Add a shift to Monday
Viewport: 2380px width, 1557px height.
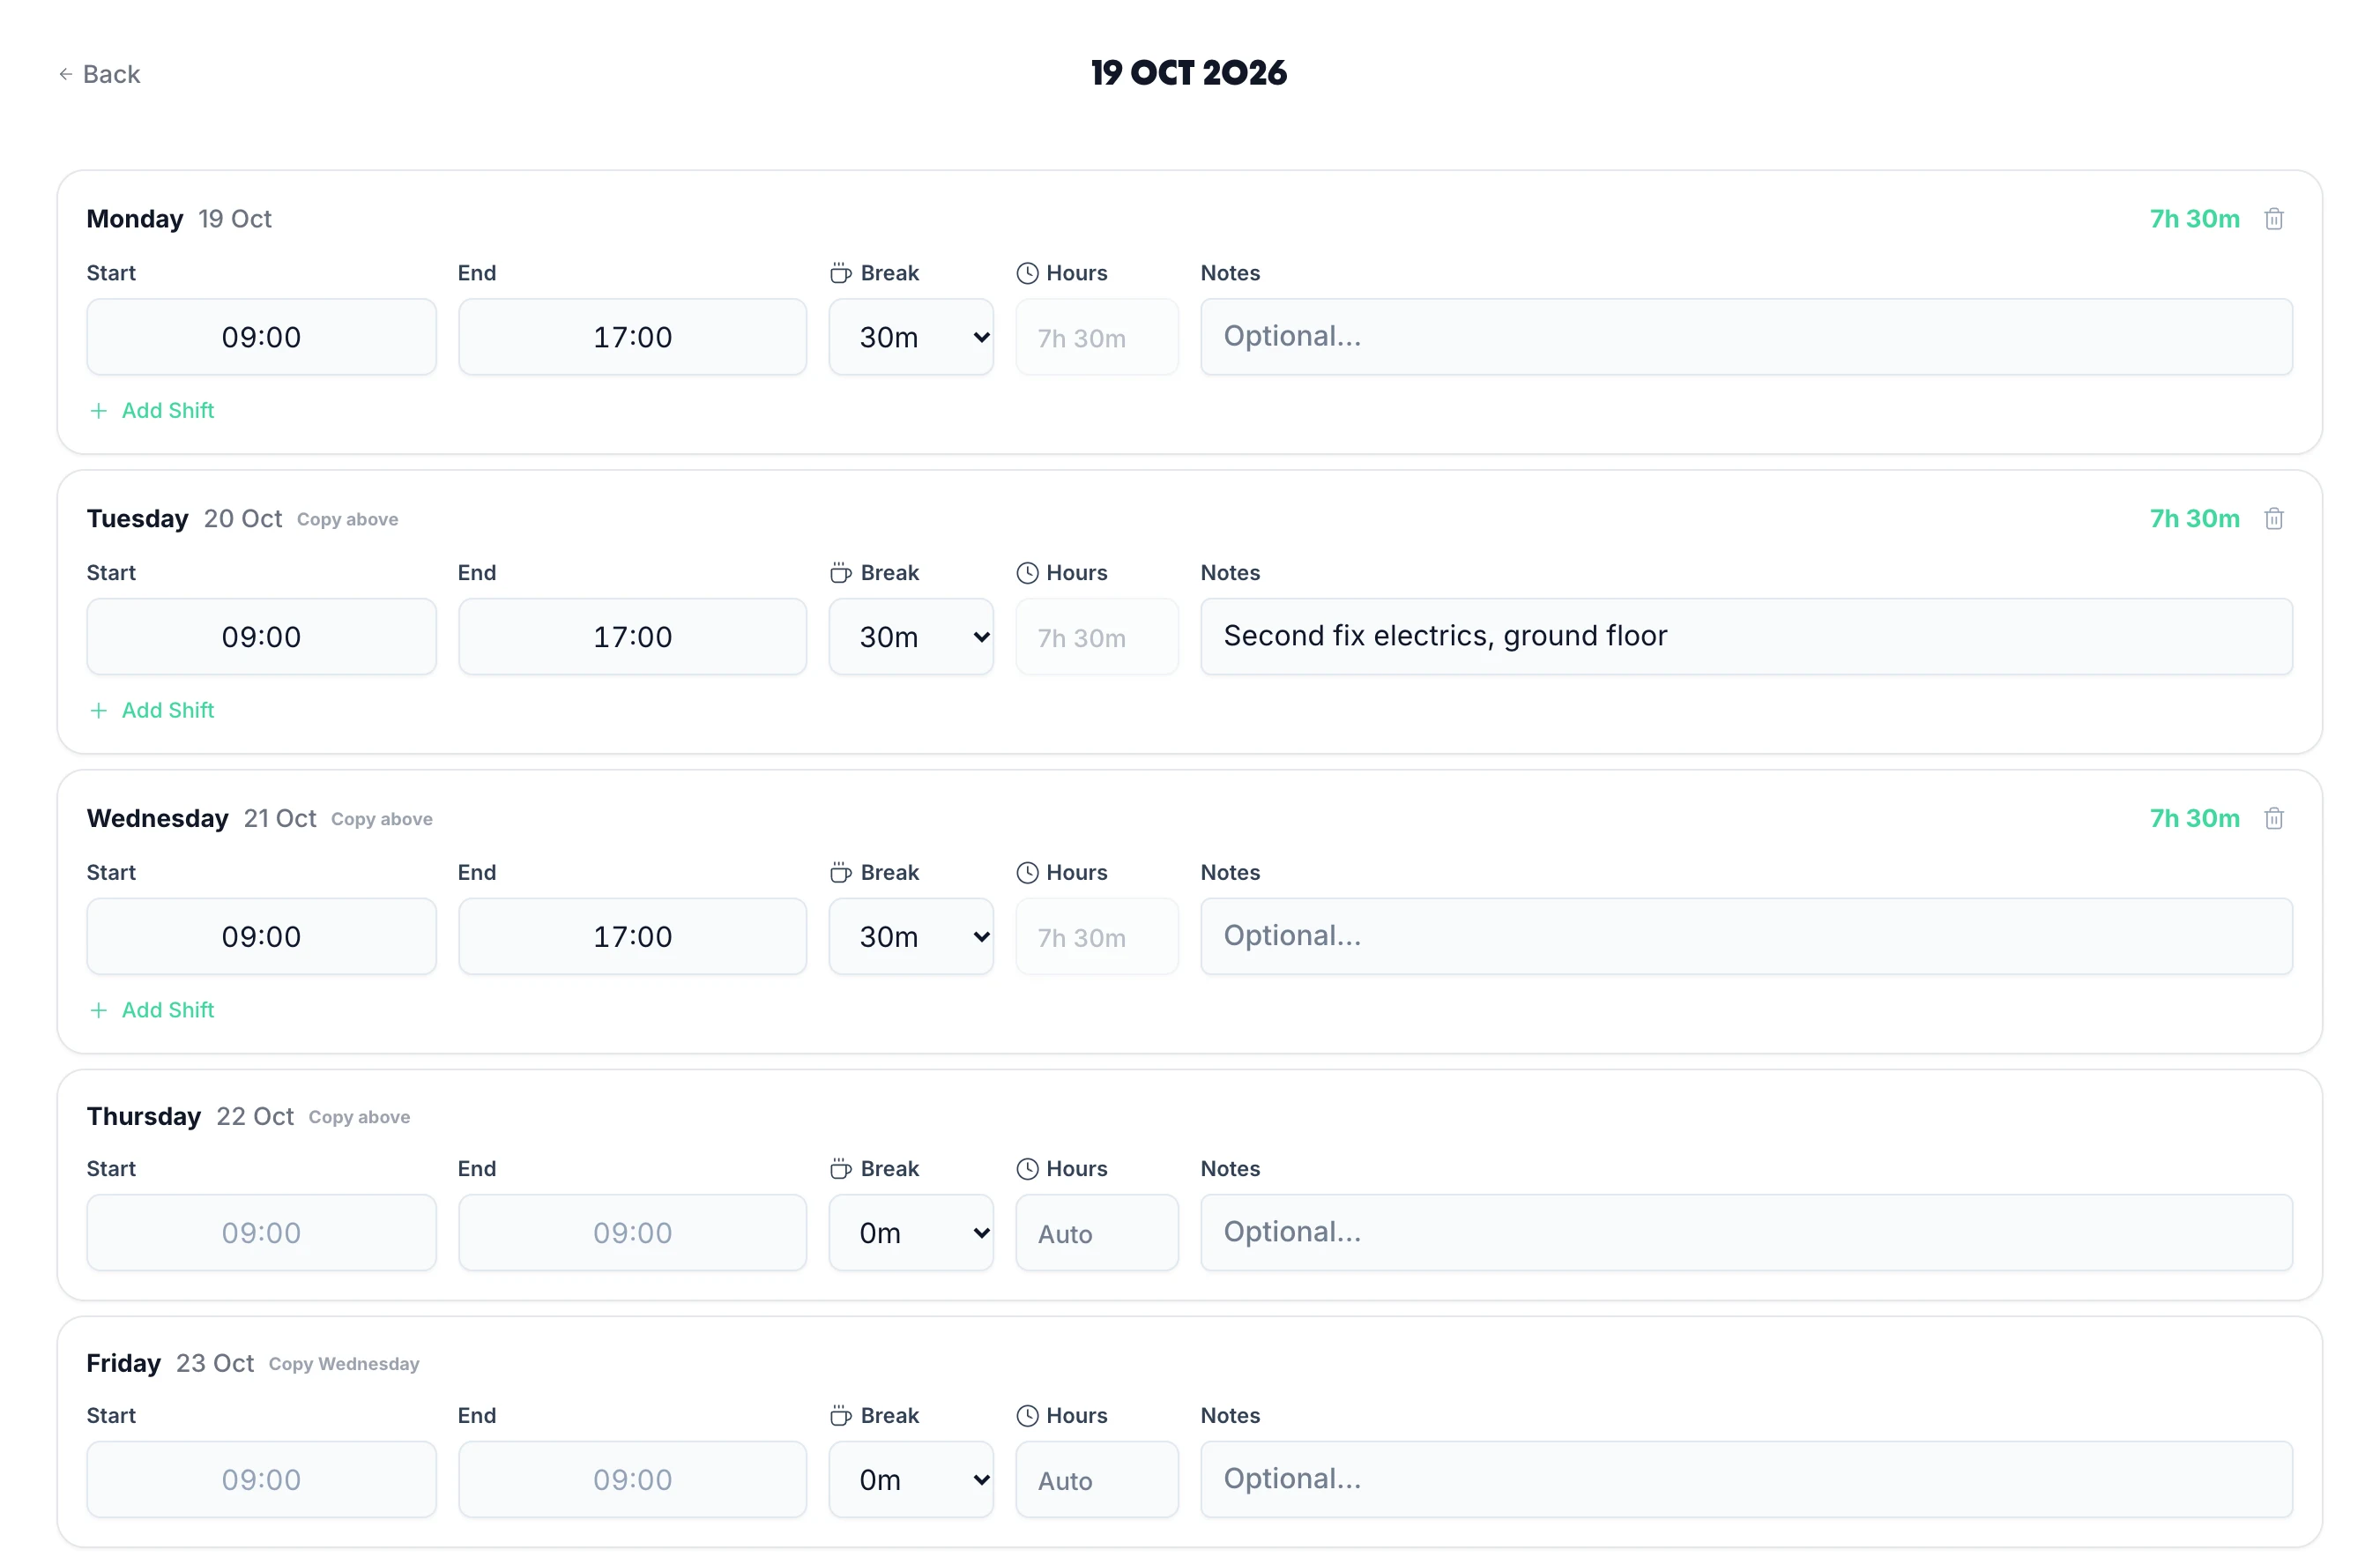click(x=152, y=411)
